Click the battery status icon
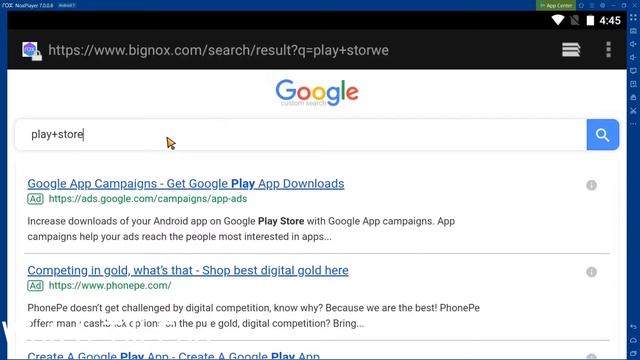The image size is (640, 360). (590, 20)
